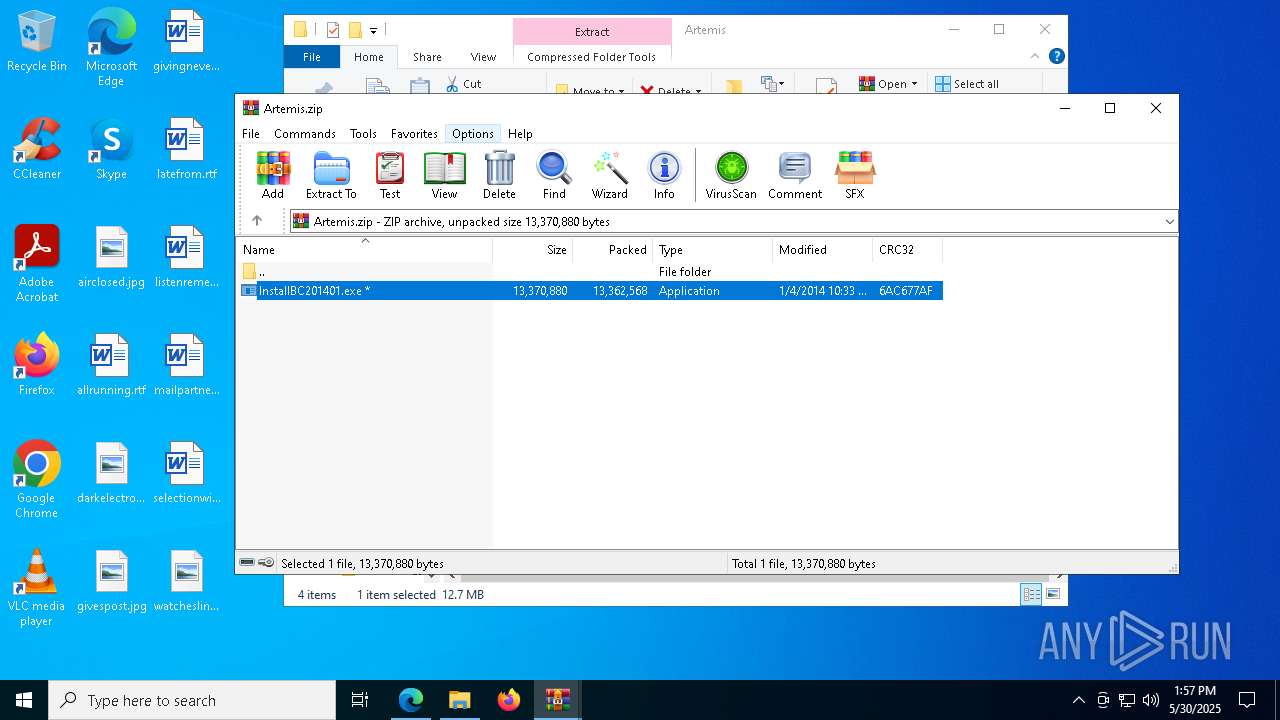
Task: Click the Test archive icon
Action: tap(390, 175)
